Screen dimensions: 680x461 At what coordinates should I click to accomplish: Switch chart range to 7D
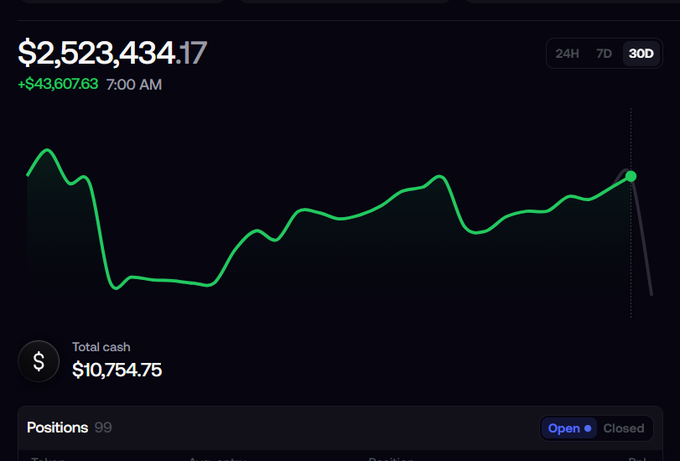[x=604, y=53]
